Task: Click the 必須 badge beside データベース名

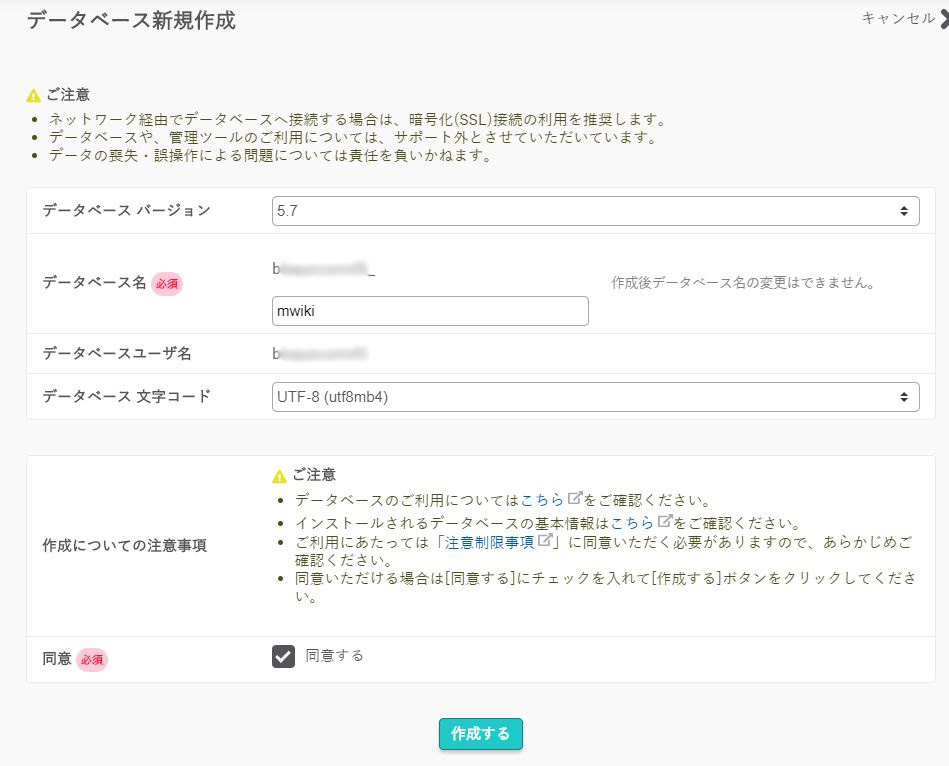Action: pos(167,284)
